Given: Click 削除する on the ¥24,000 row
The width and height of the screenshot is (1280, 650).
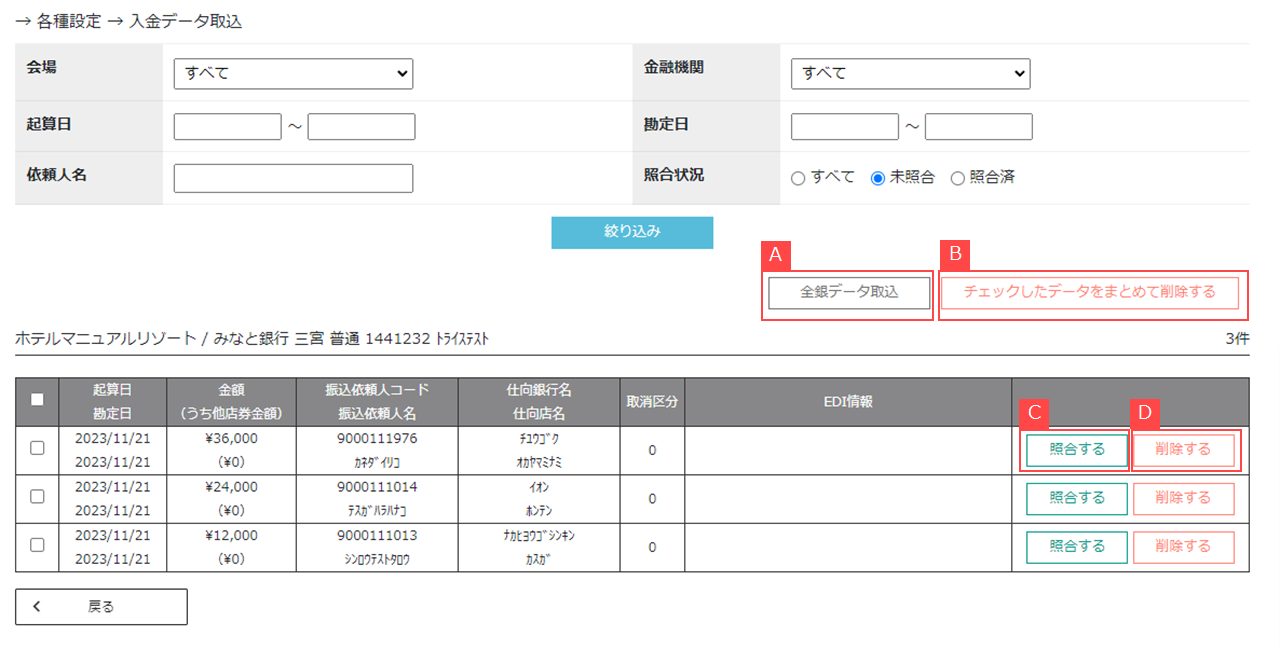Looking at the screenshot, I should tap(1184, 497).
